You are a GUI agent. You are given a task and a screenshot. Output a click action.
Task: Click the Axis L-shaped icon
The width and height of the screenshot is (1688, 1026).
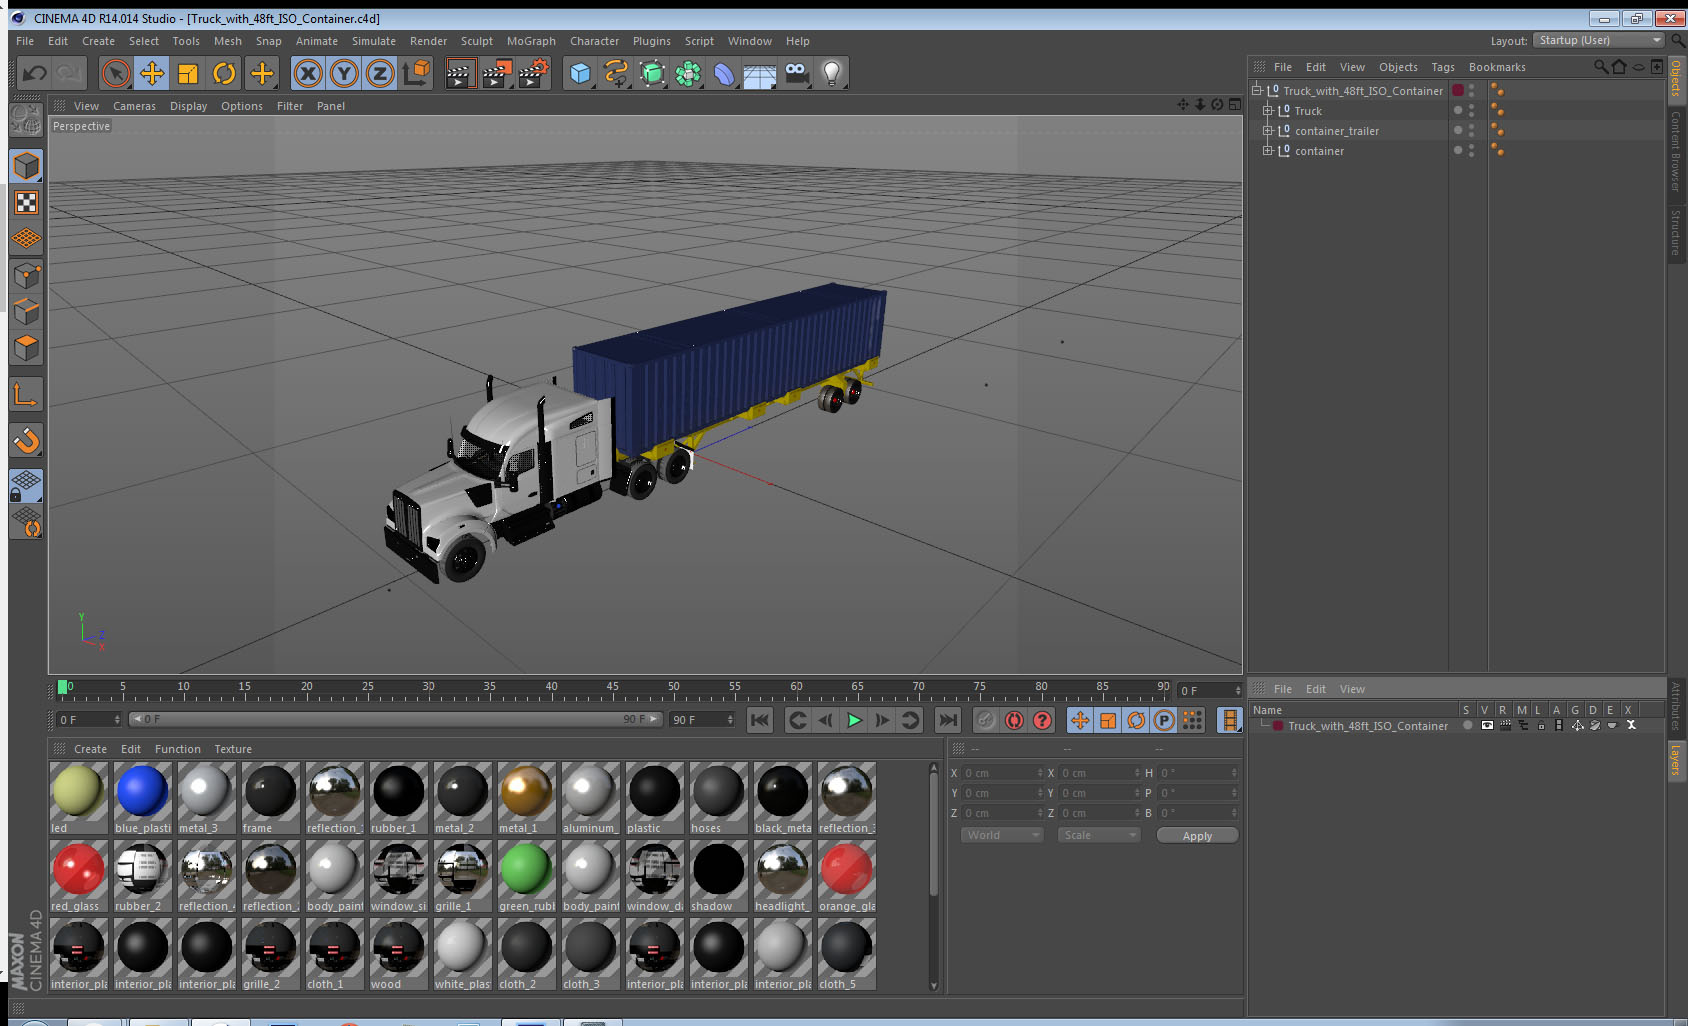click(x=26, y=395)
